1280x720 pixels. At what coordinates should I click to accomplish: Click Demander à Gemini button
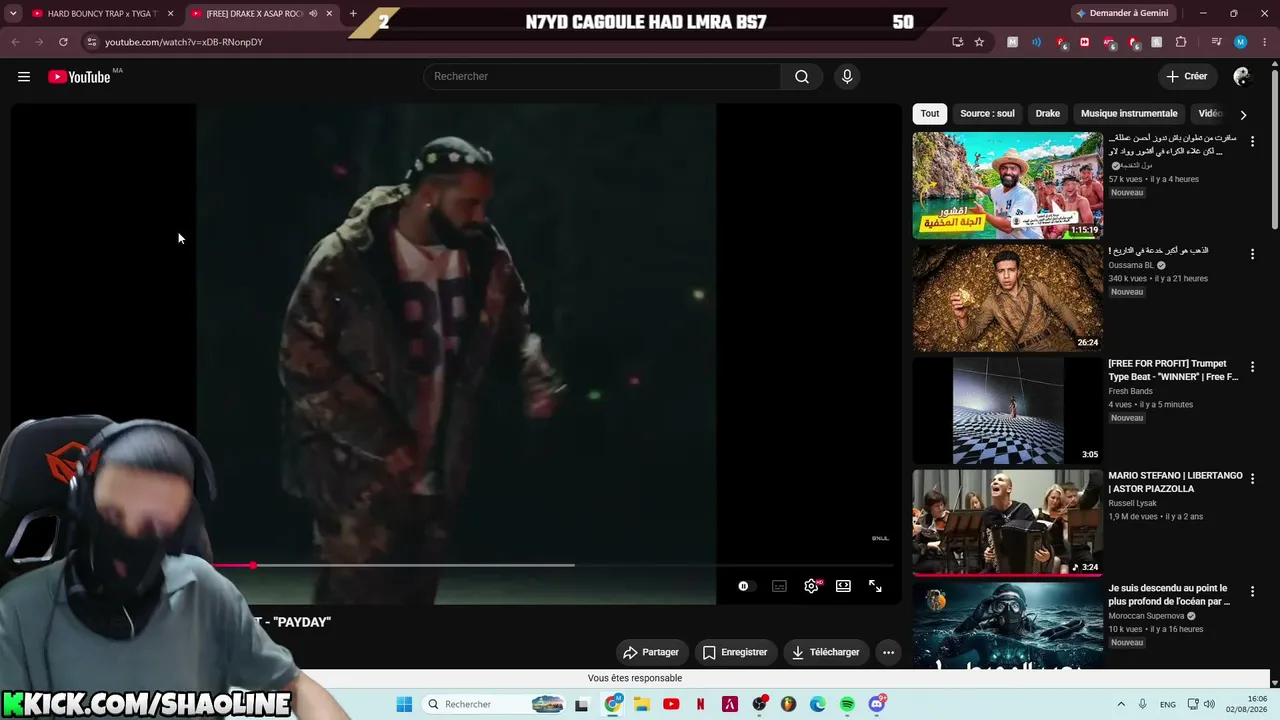tap(1121, 13)
